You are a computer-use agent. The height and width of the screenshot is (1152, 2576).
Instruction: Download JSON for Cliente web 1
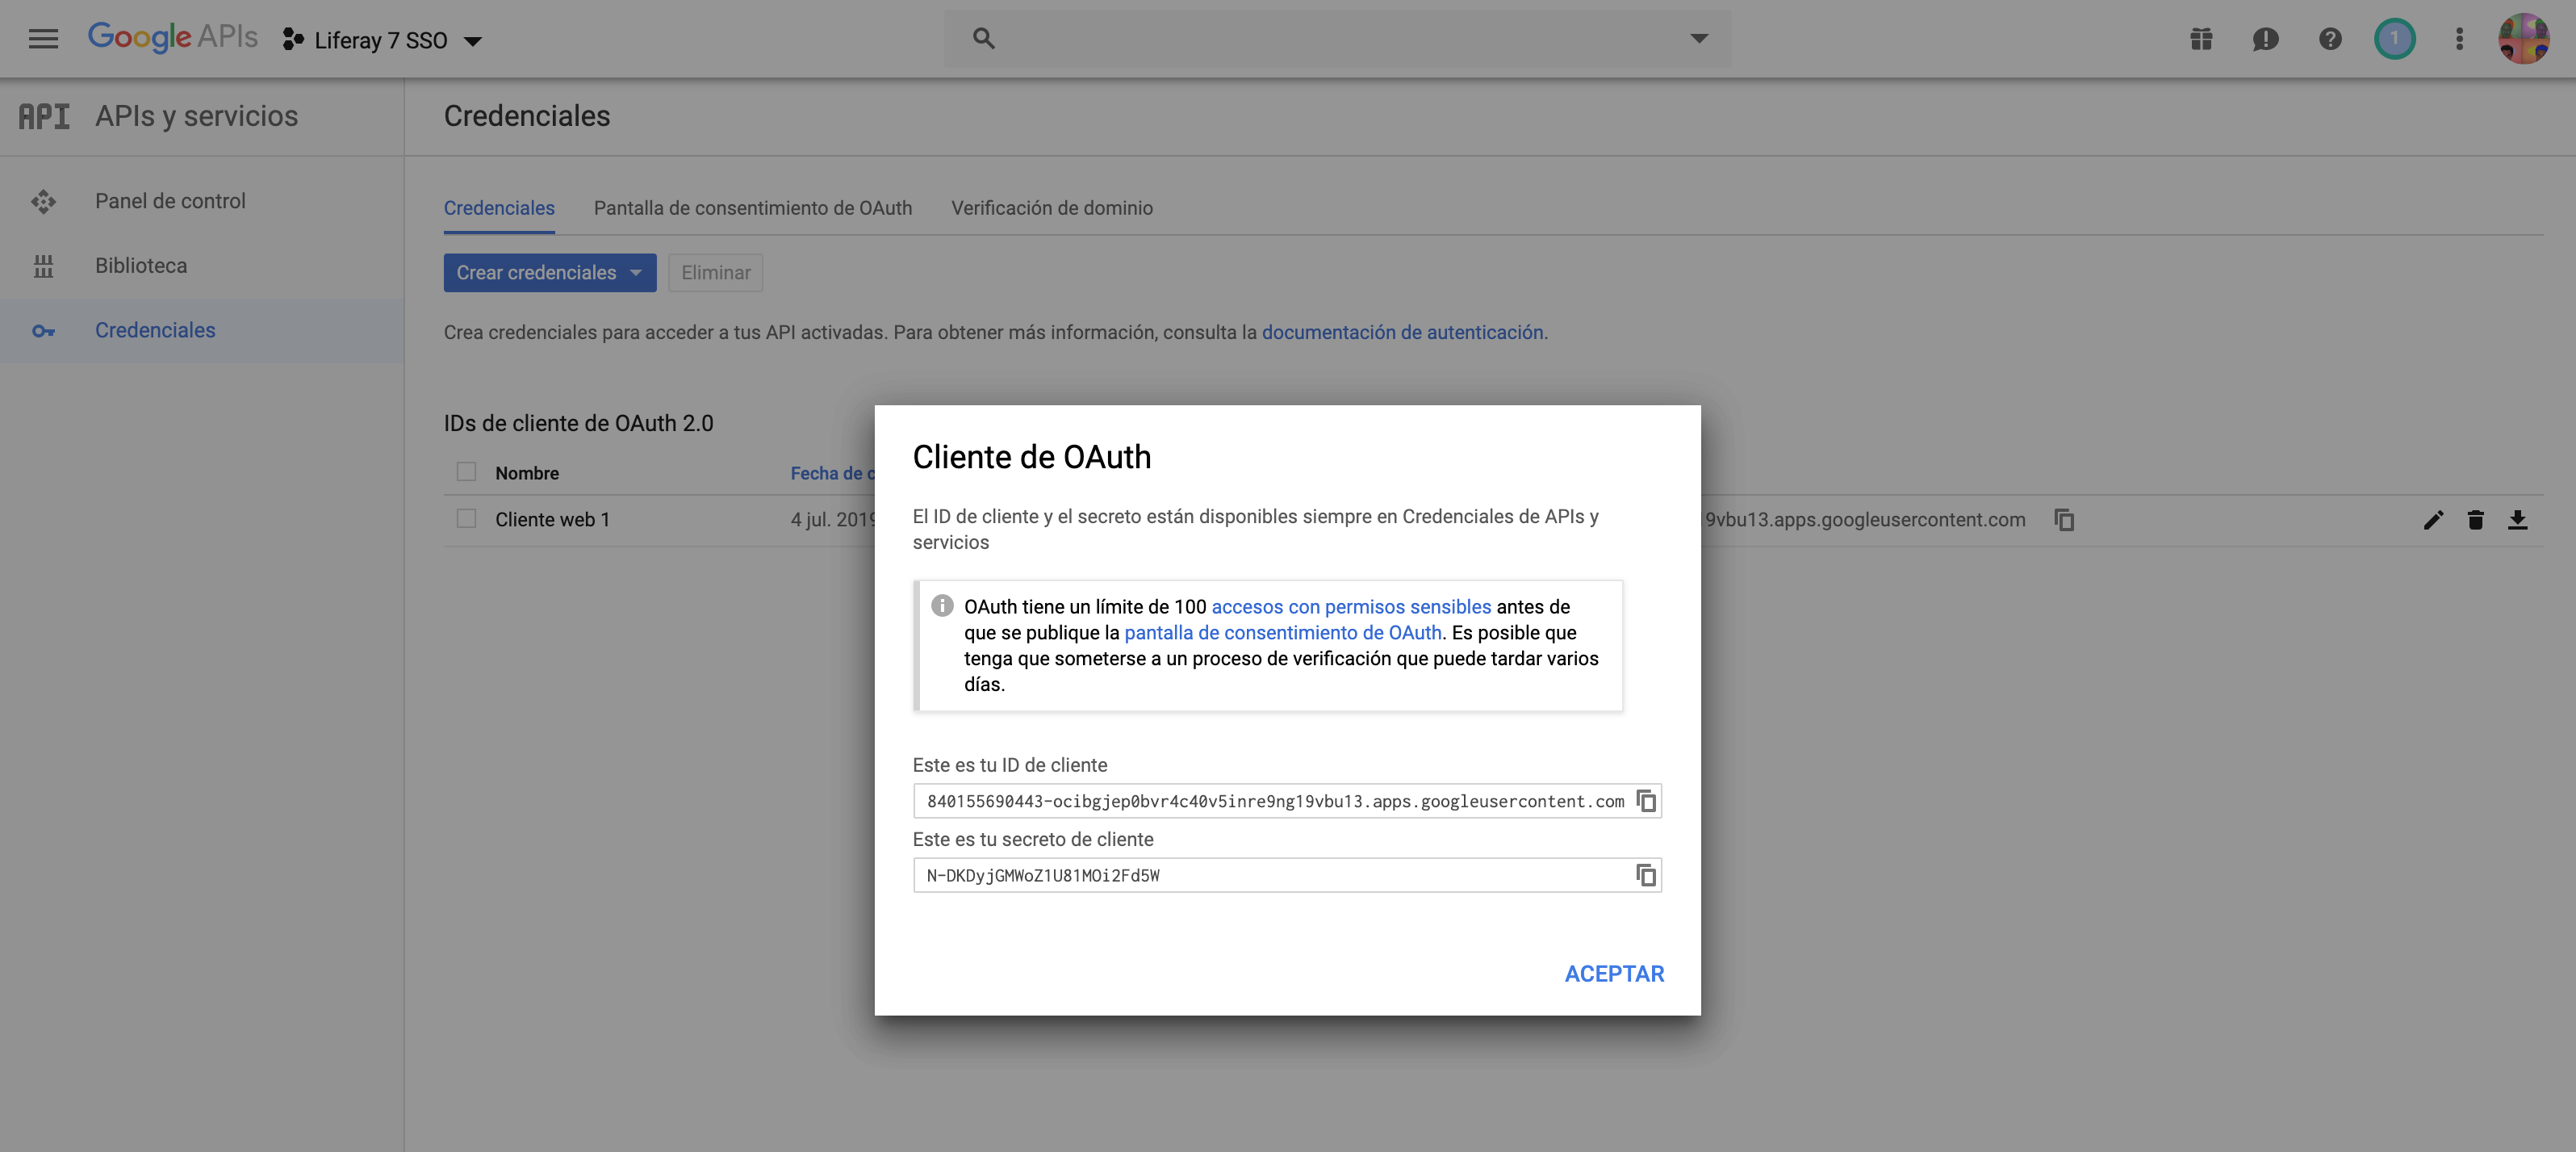pyautogui.click(x=2517, y=519)
